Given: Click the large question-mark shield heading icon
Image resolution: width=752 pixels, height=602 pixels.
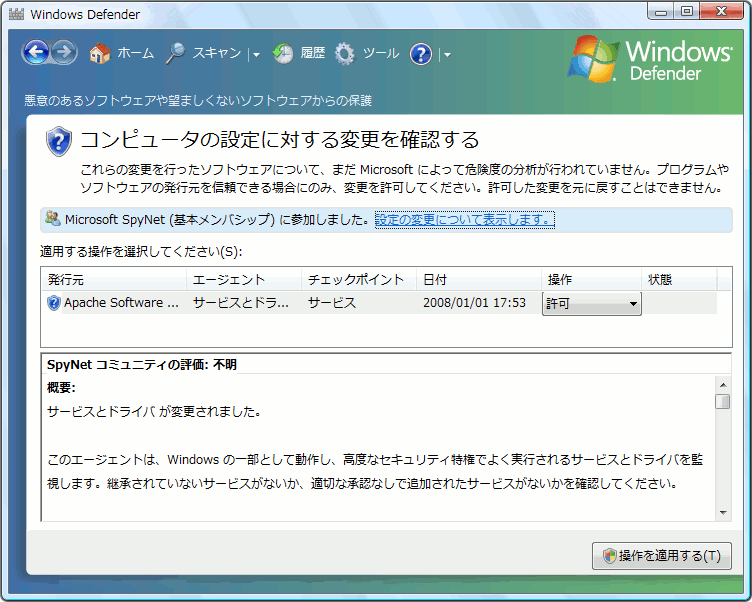Looking at the screenshot, I should pos(59,142).
